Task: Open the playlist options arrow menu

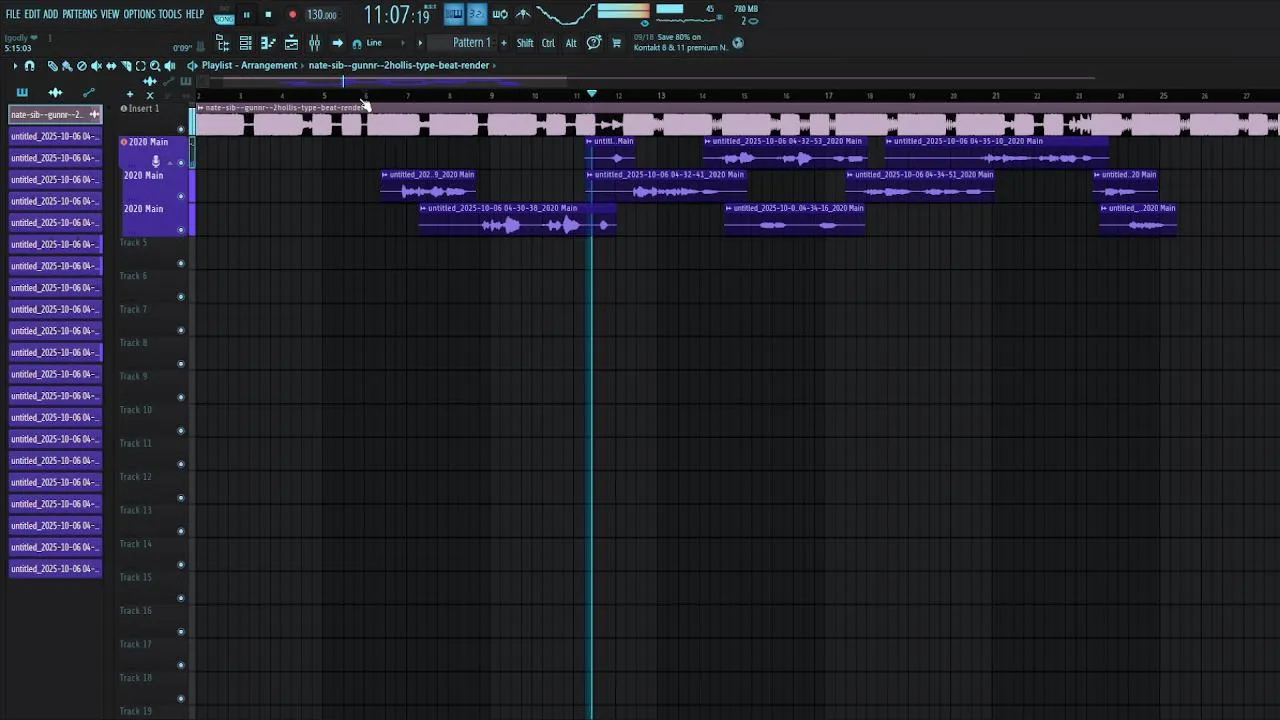Action: [x=15, y=65]
